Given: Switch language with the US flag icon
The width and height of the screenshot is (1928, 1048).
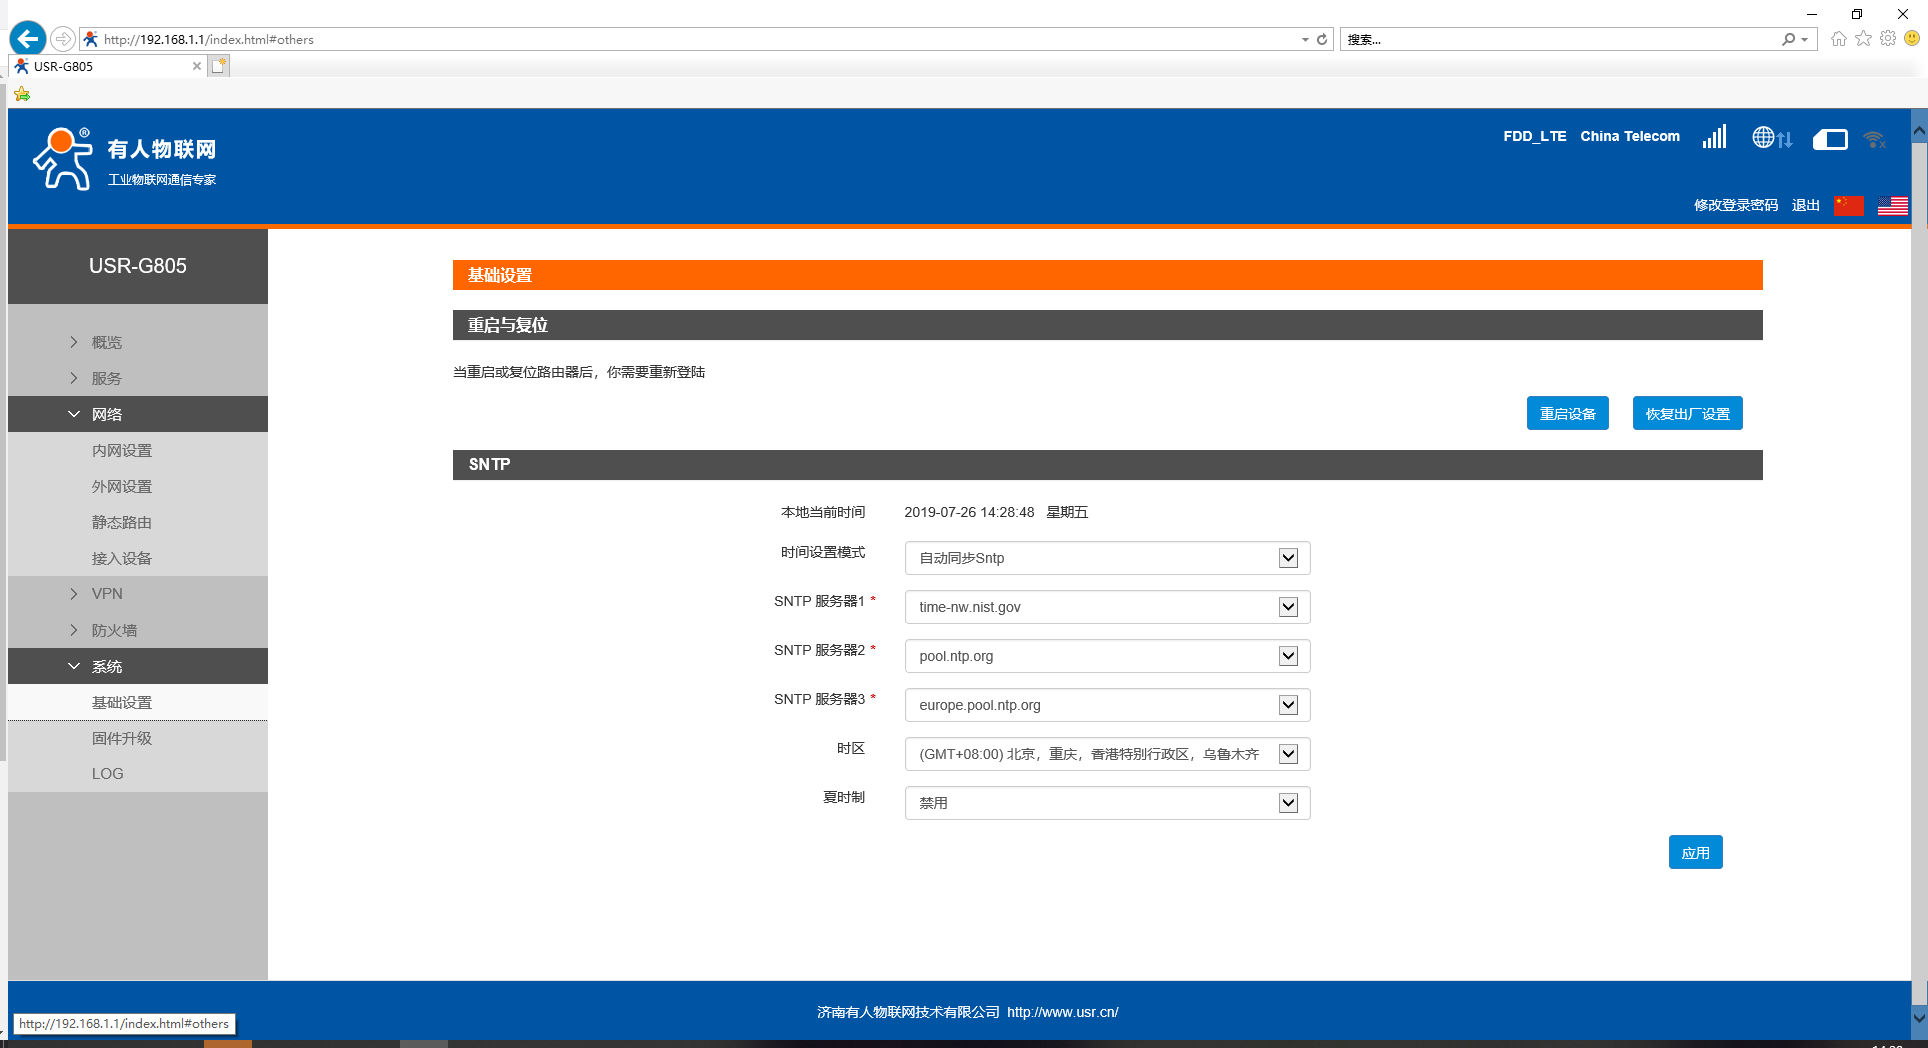Looking at the screenshot, I should pos(1892,205).
